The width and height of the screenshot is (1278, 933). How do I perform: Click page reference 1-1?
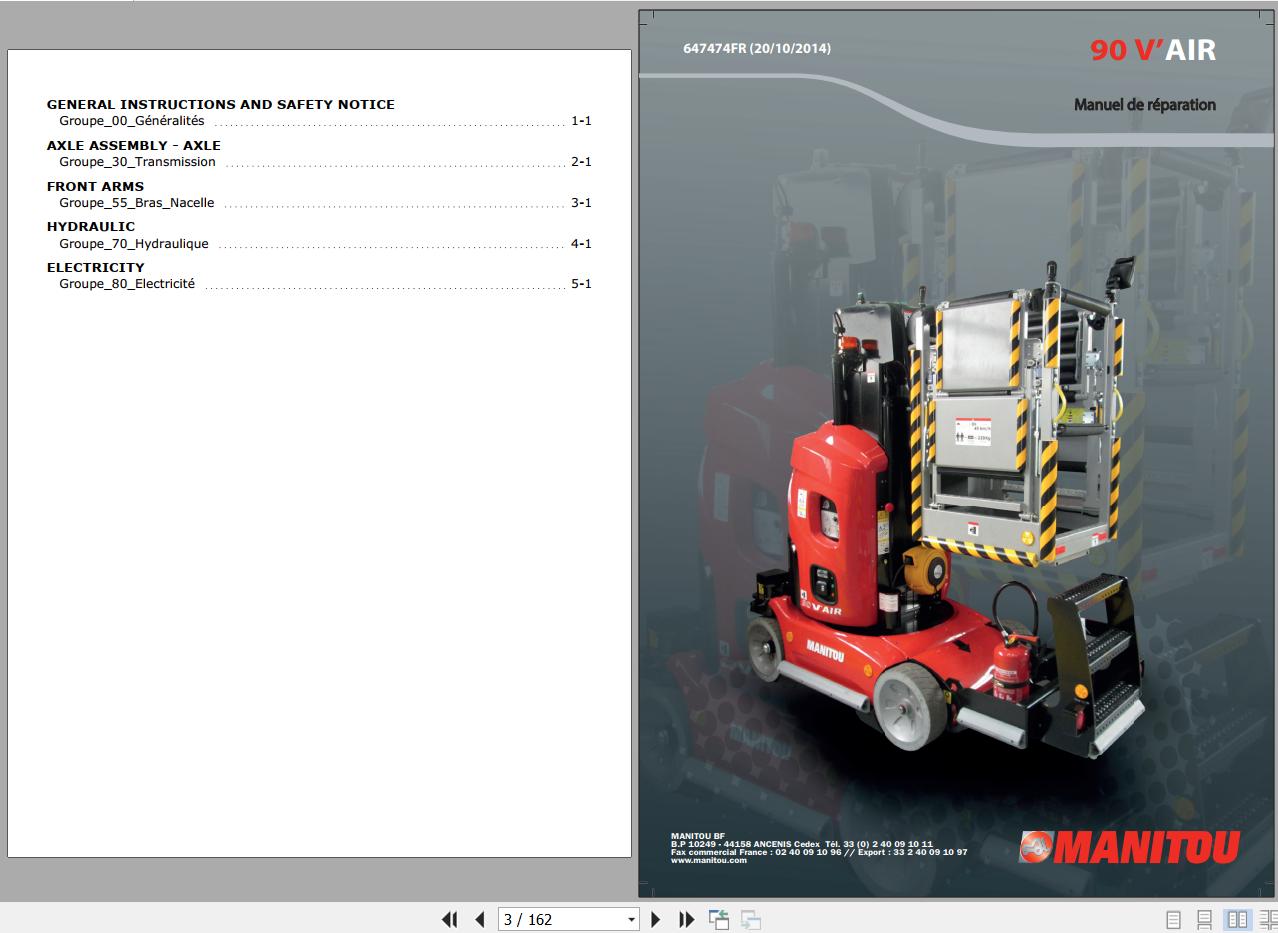click(x=581, y=121)
